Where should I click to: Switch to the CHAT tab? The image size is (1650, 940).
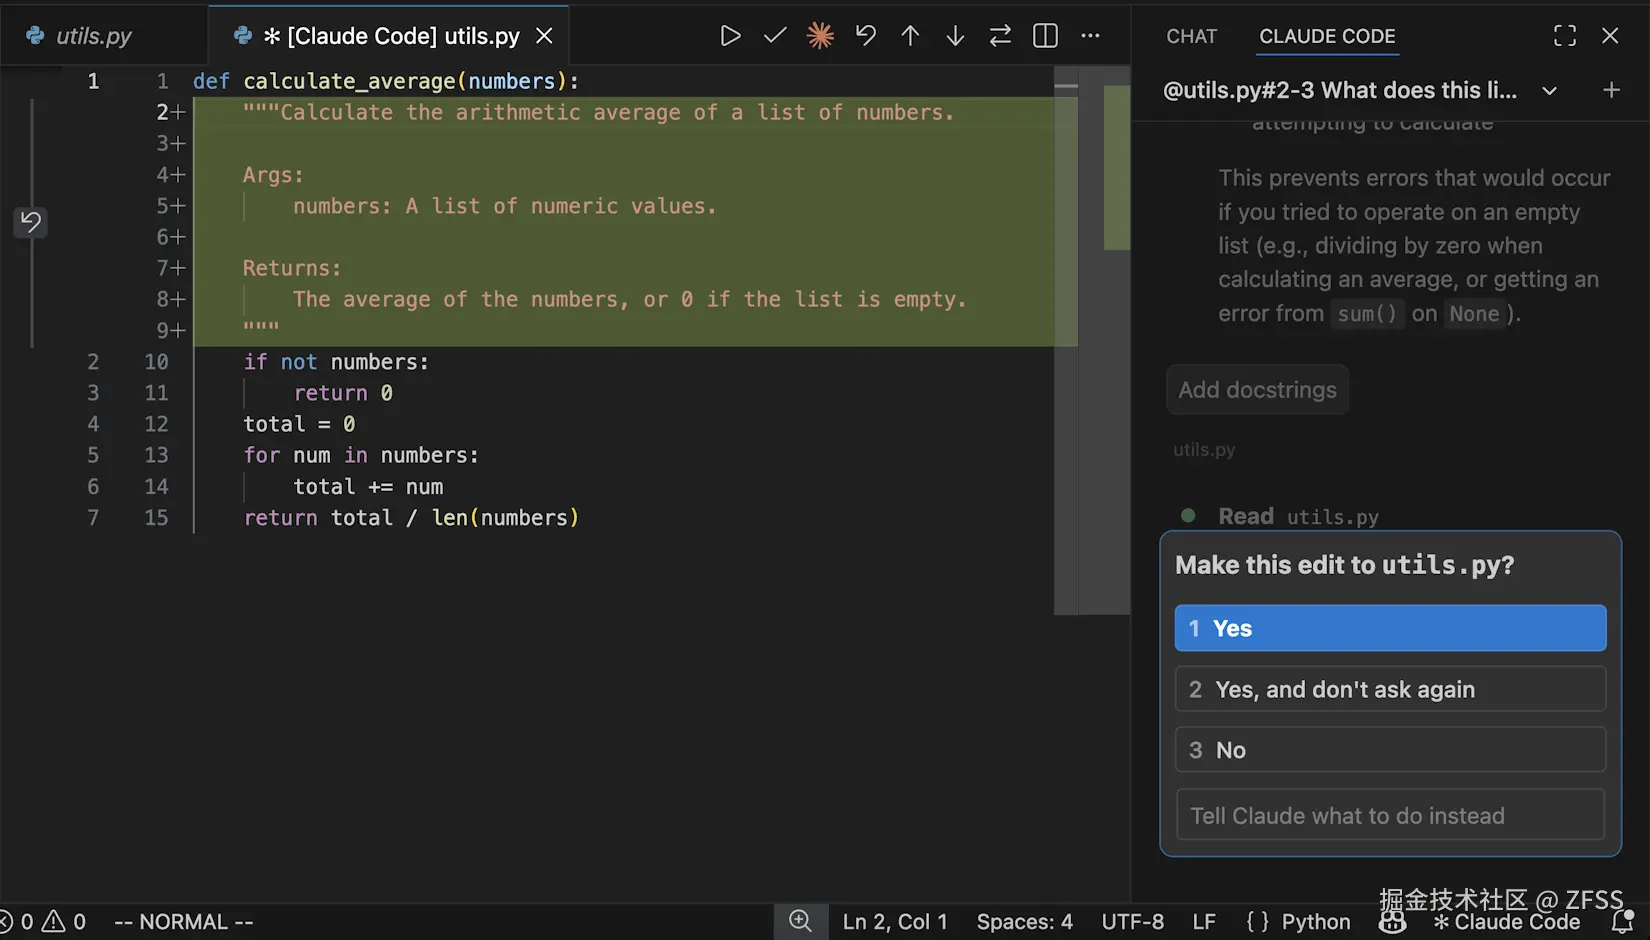(x=1191, y=36)
